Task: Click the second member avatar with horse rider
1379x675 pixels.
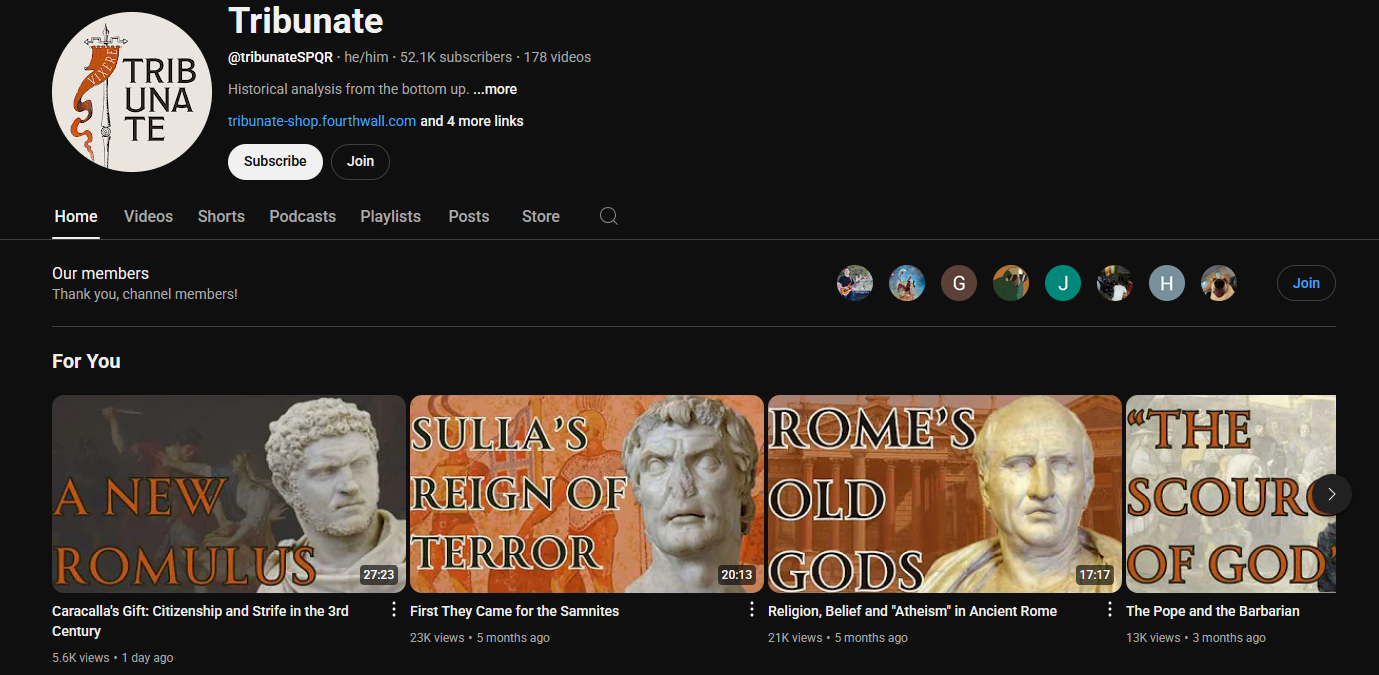Action: pos(907,283)
